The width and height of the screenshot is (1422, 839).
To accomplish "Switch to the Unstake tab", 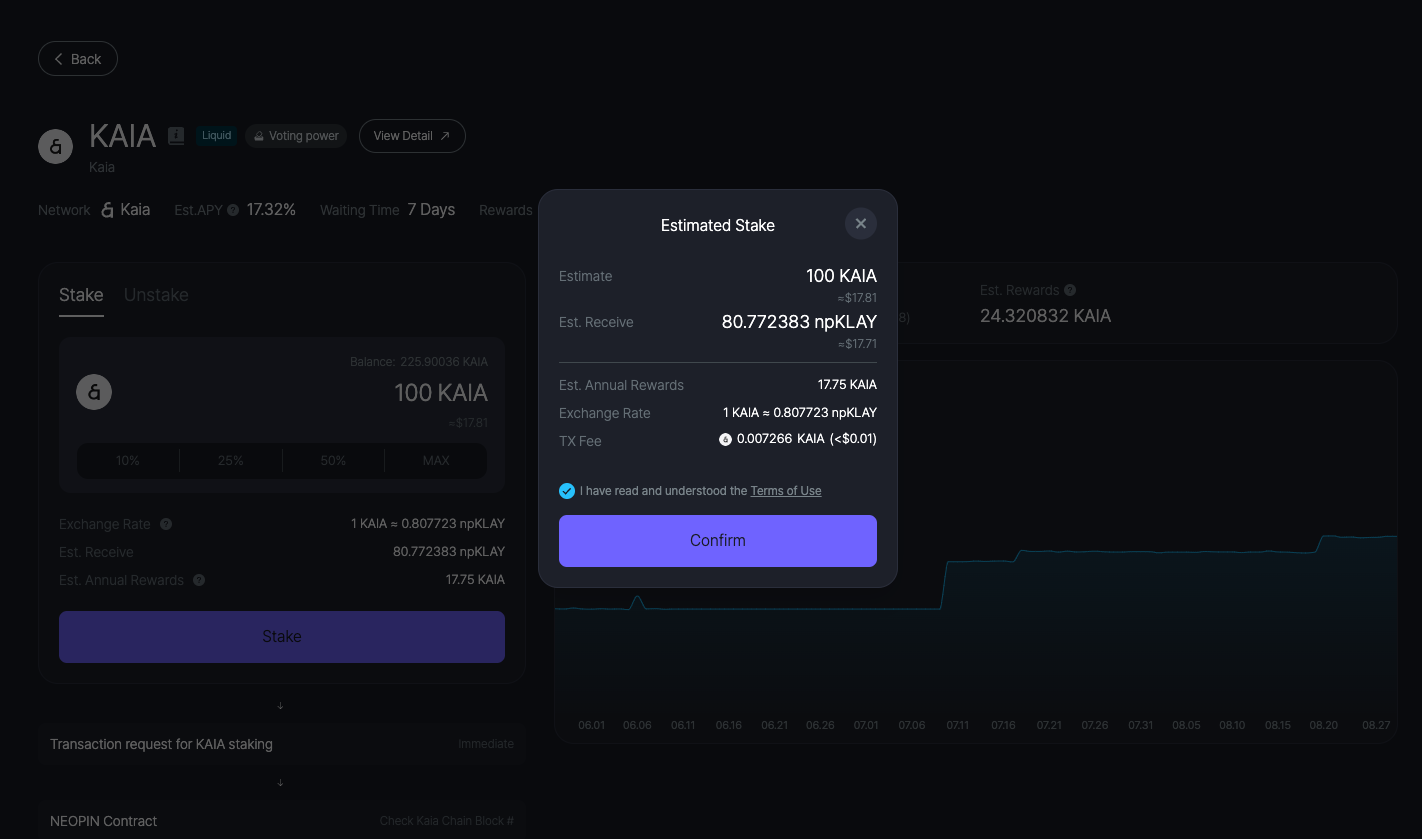I will pyautogui.click(x=156, y=295).
